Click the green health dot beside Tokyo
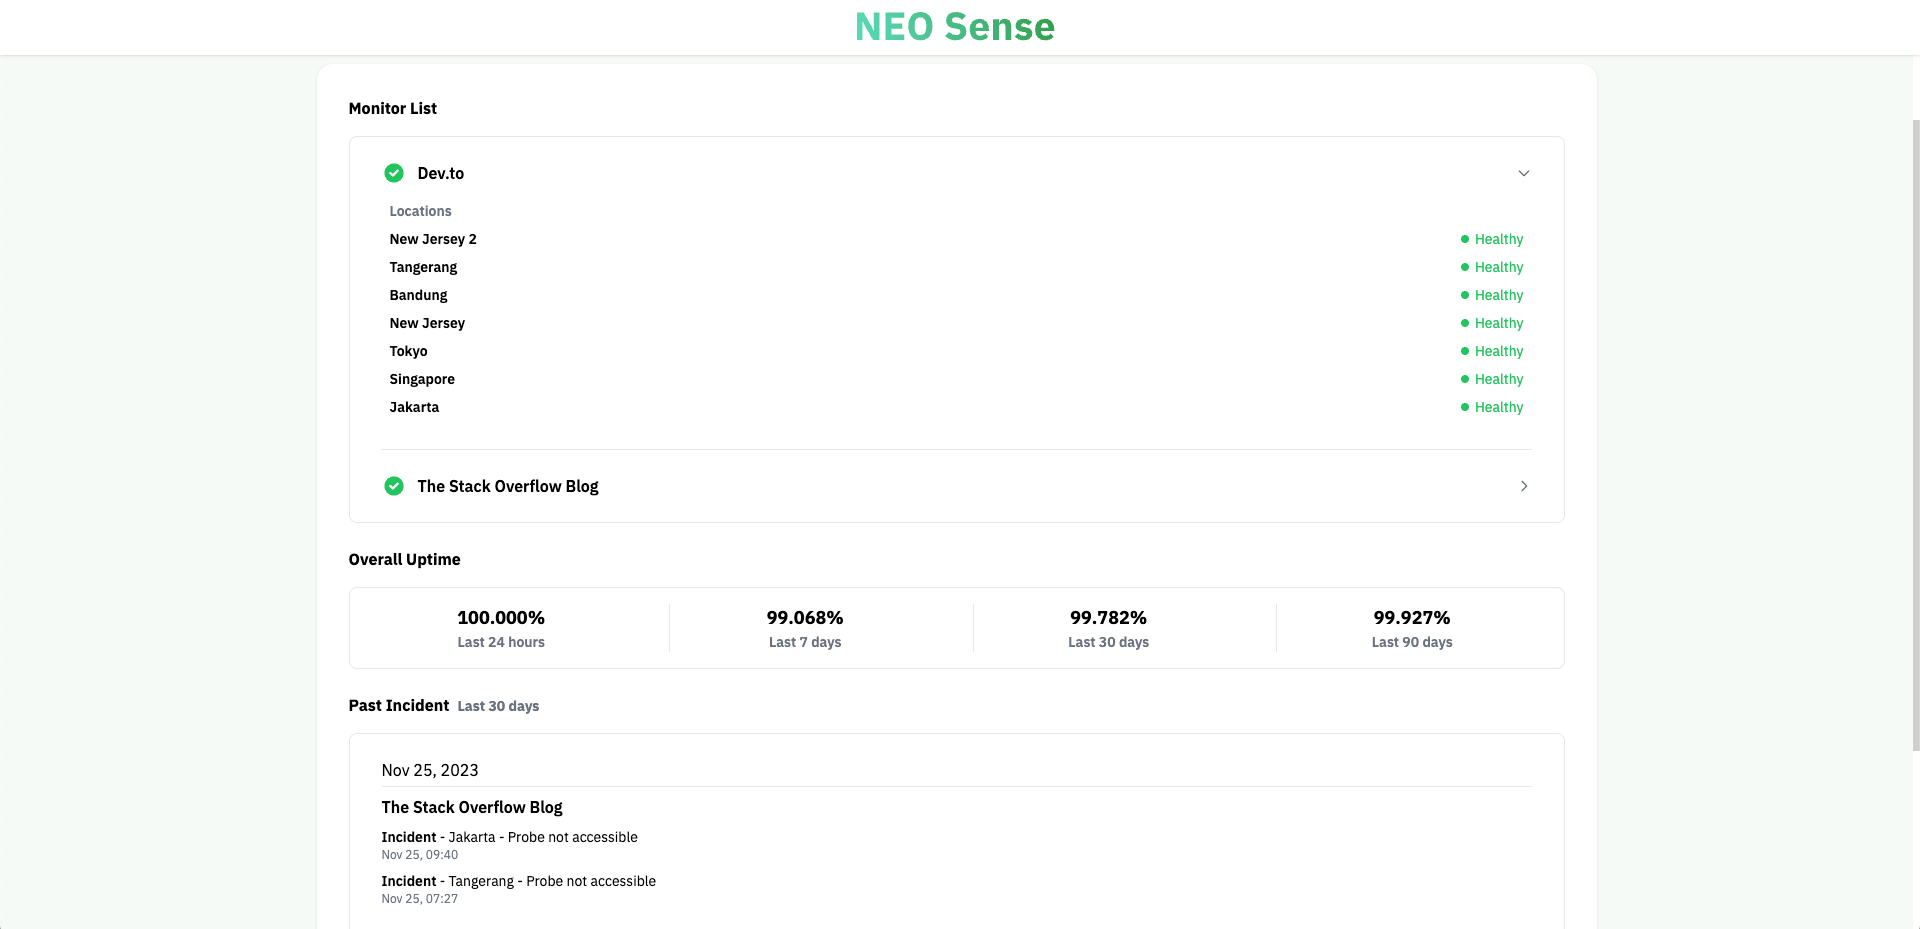The image size is (1920, 929). coord(1465,351)
